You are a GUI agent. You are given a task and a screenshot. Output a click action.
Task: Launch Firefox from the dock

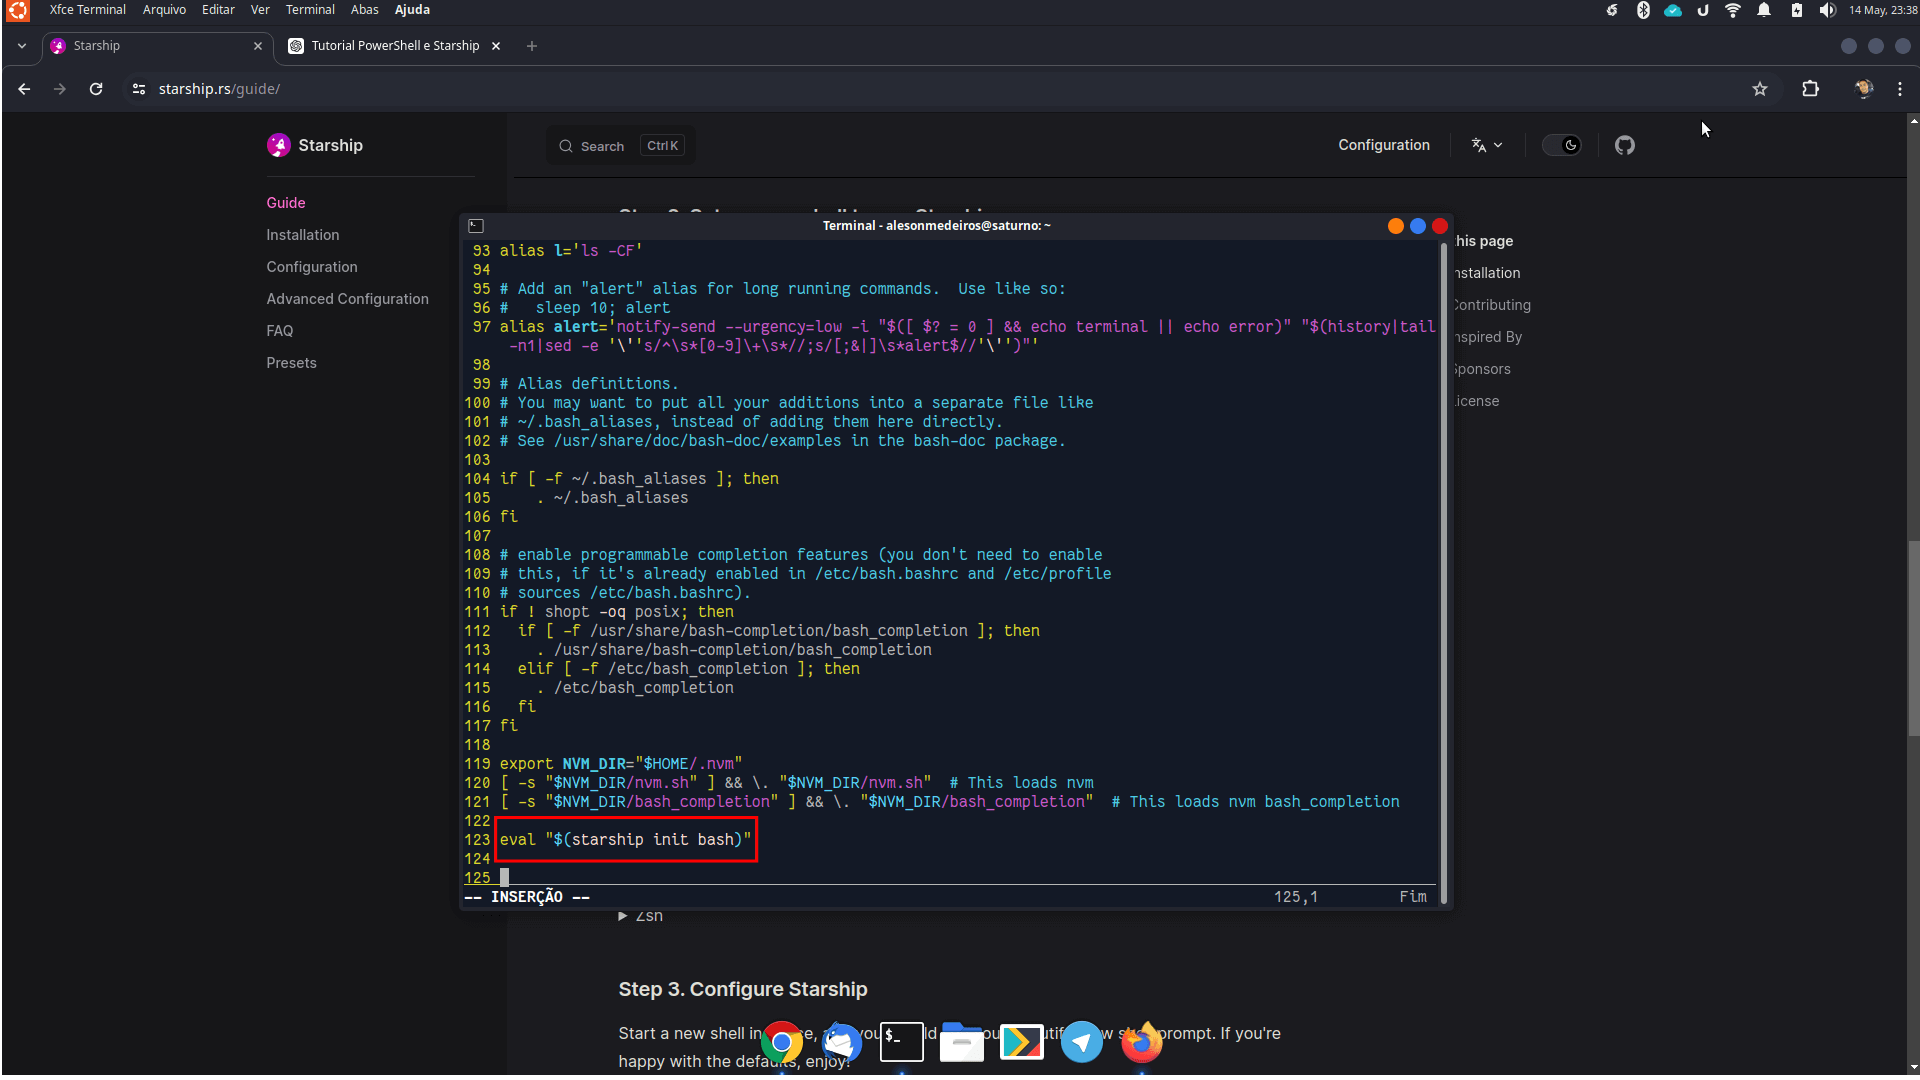point(1142,1042)
